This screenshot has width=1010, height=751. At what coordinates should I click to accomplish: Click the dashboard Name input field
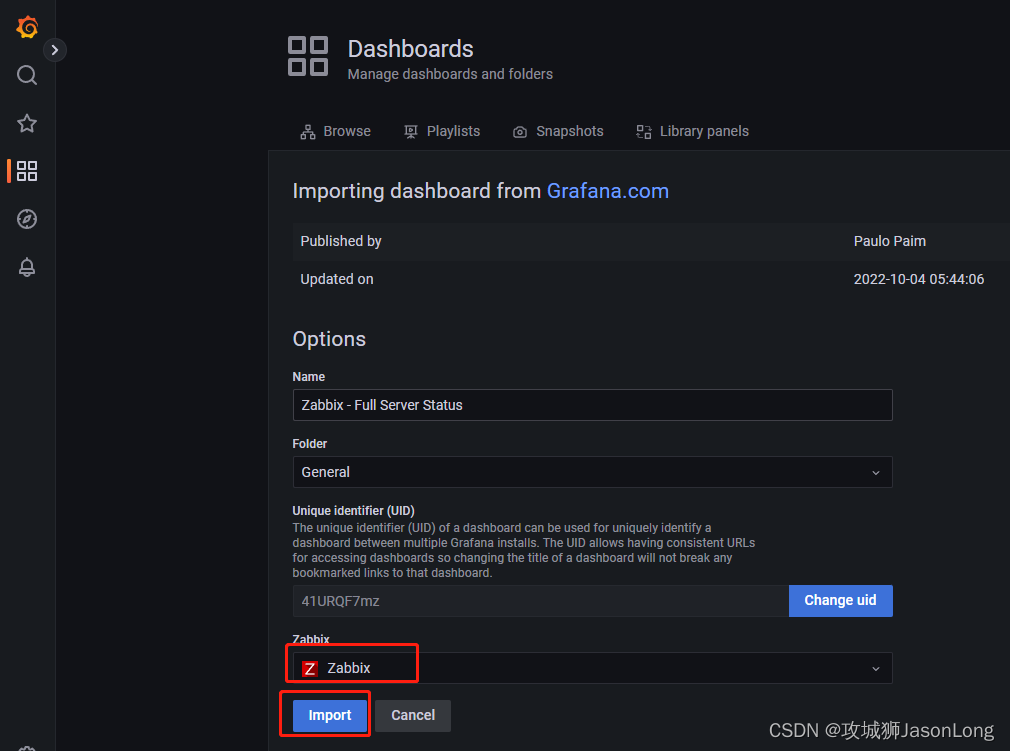click(x=592, y=405)
